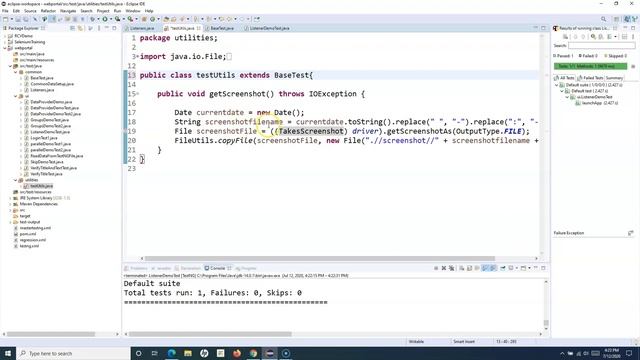Viewport: 640px width, 360px height.
Task: Click the Windows Start button
Action: coord(8,353)
